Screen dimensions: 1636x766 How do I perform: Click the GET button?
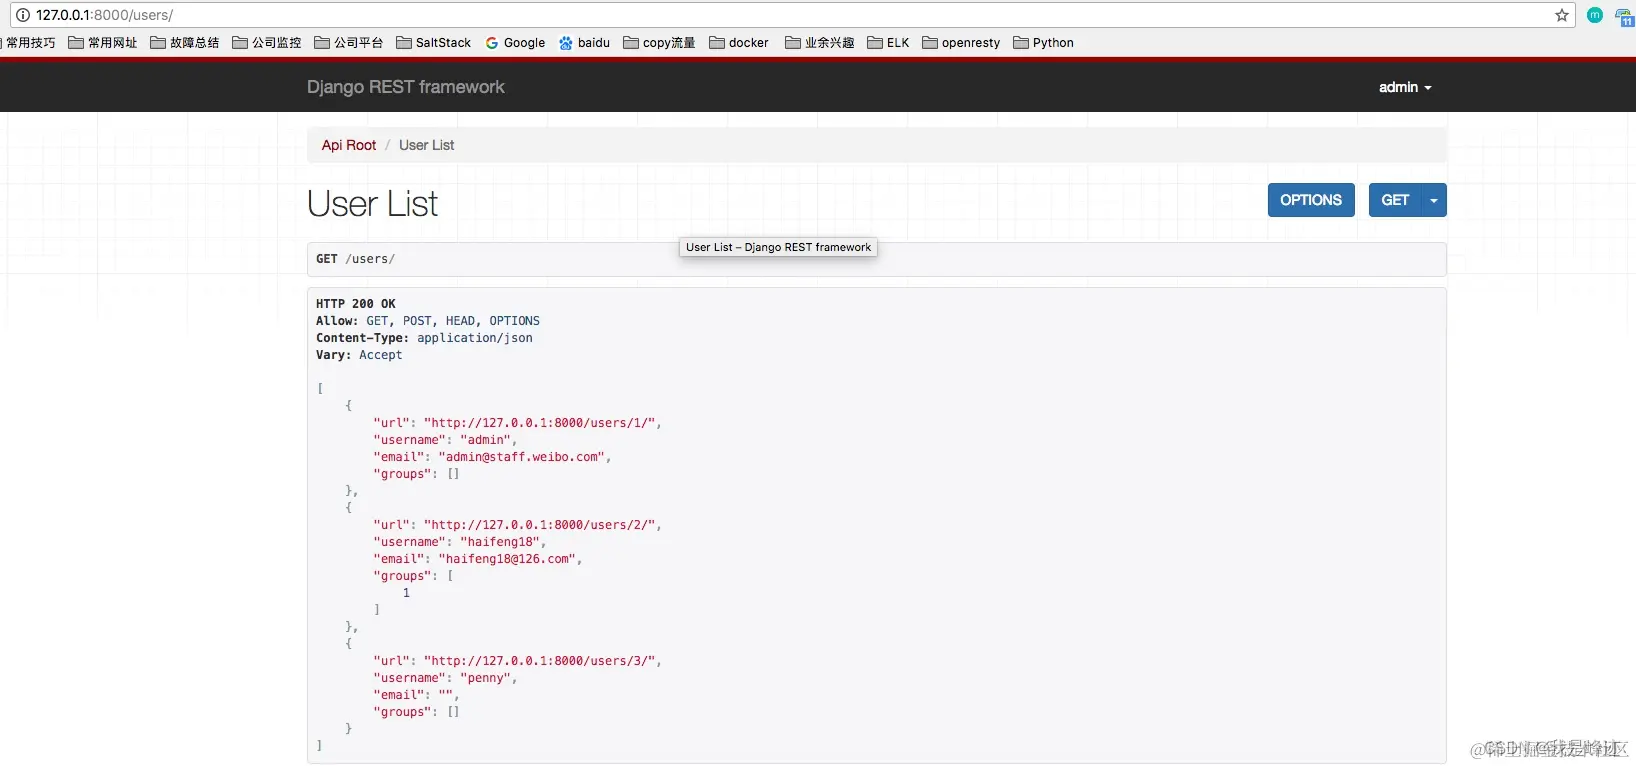1395,200
